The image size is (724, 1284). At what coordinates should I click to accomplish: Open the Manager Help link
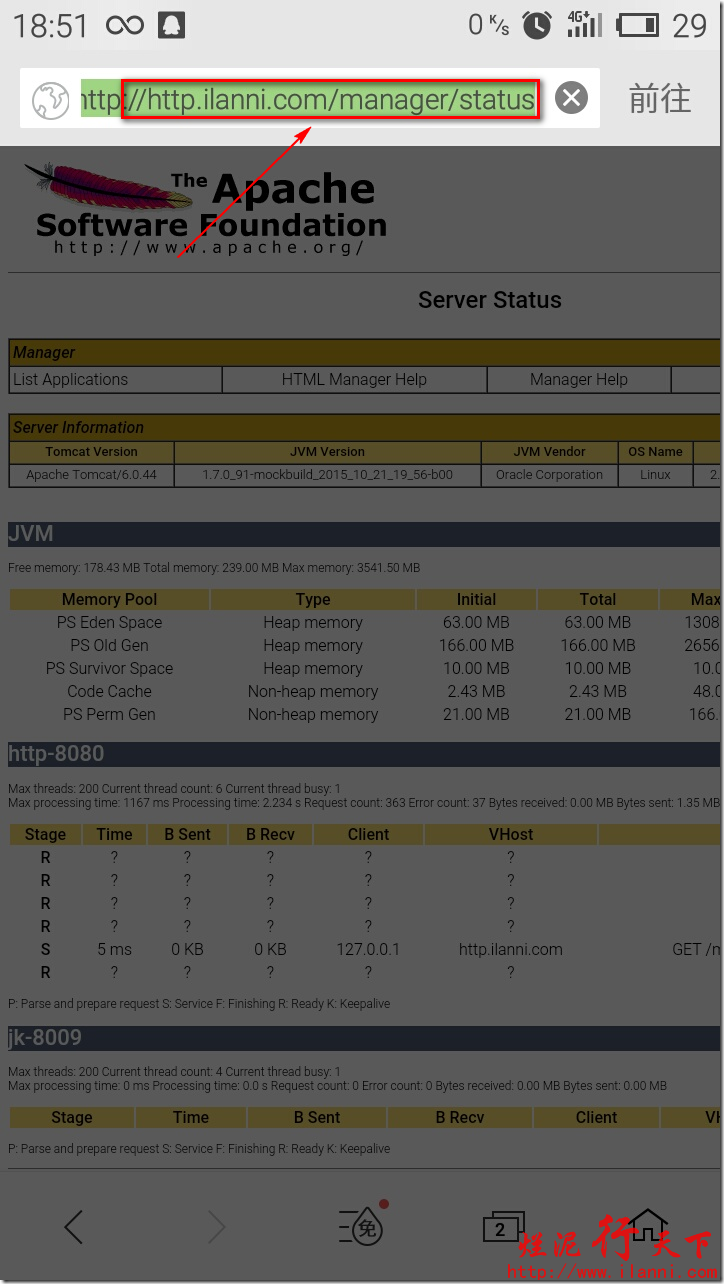pyautogui.click(x=579, y=380)
